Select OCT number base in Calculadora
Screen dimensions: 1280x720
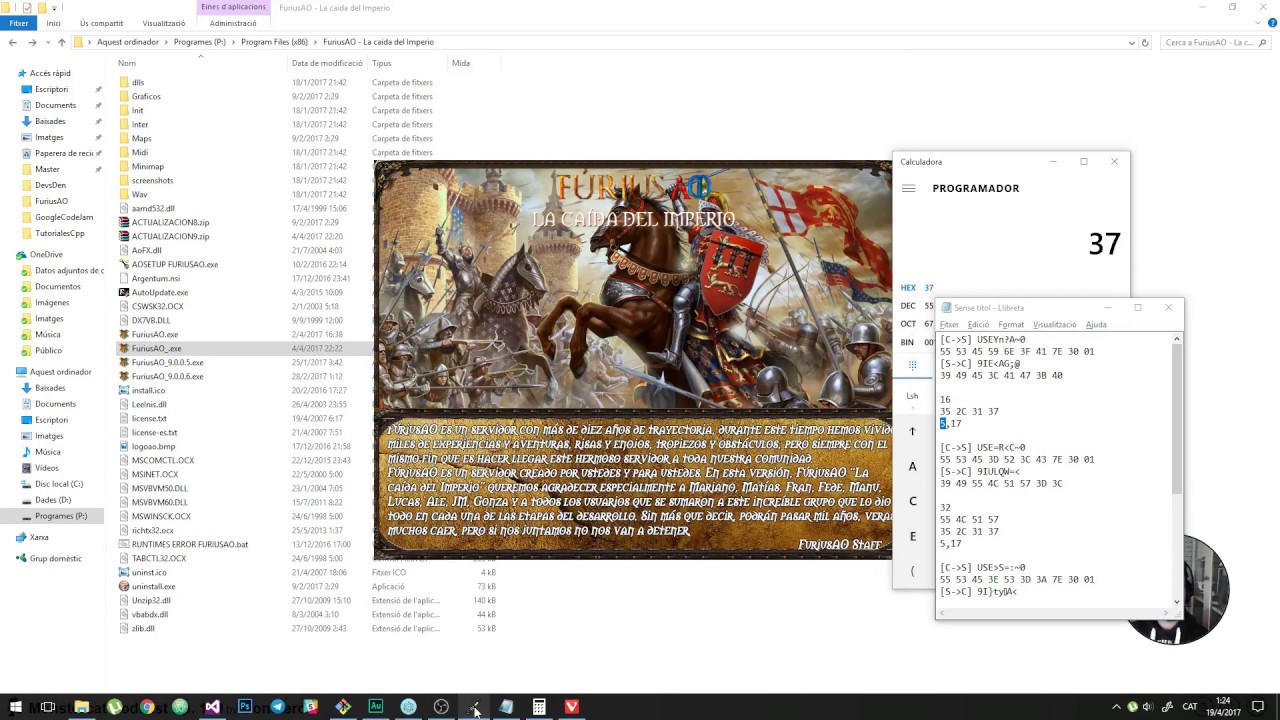pyautogui.click(x=917, y=324)
